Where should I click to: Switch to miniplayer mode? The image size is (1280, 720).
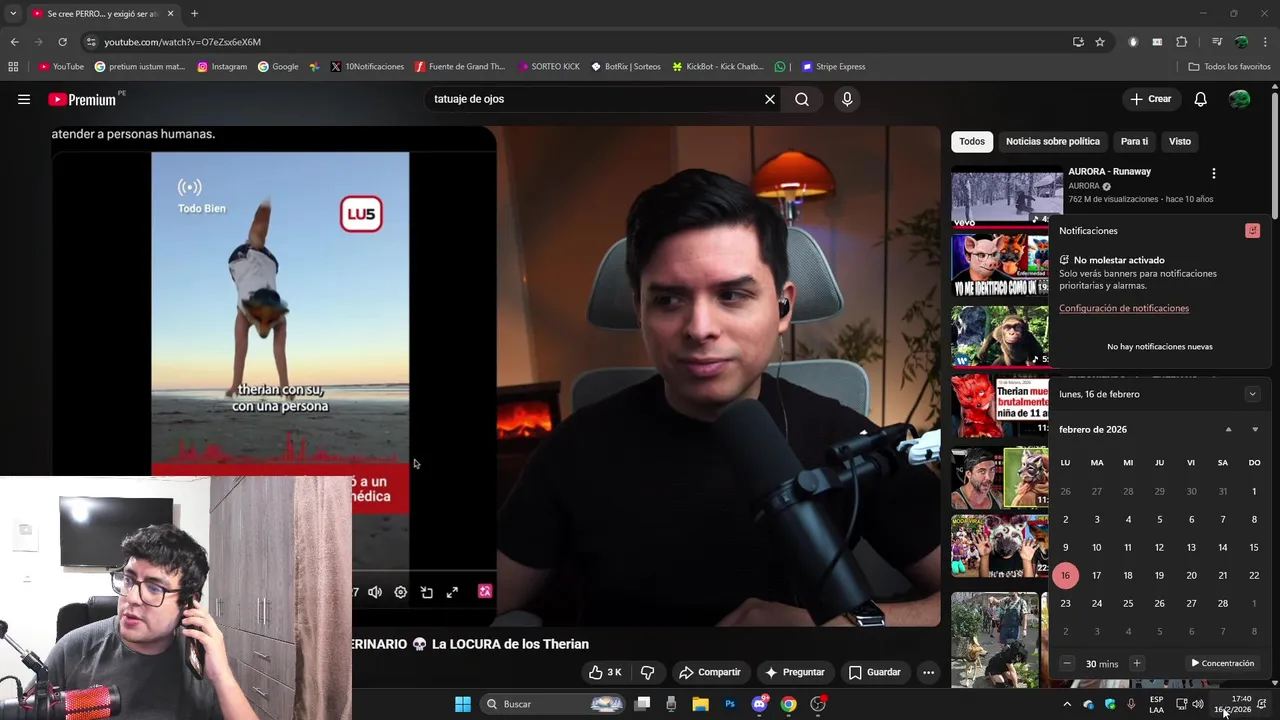pyautogui.click(x=427, y=592)
